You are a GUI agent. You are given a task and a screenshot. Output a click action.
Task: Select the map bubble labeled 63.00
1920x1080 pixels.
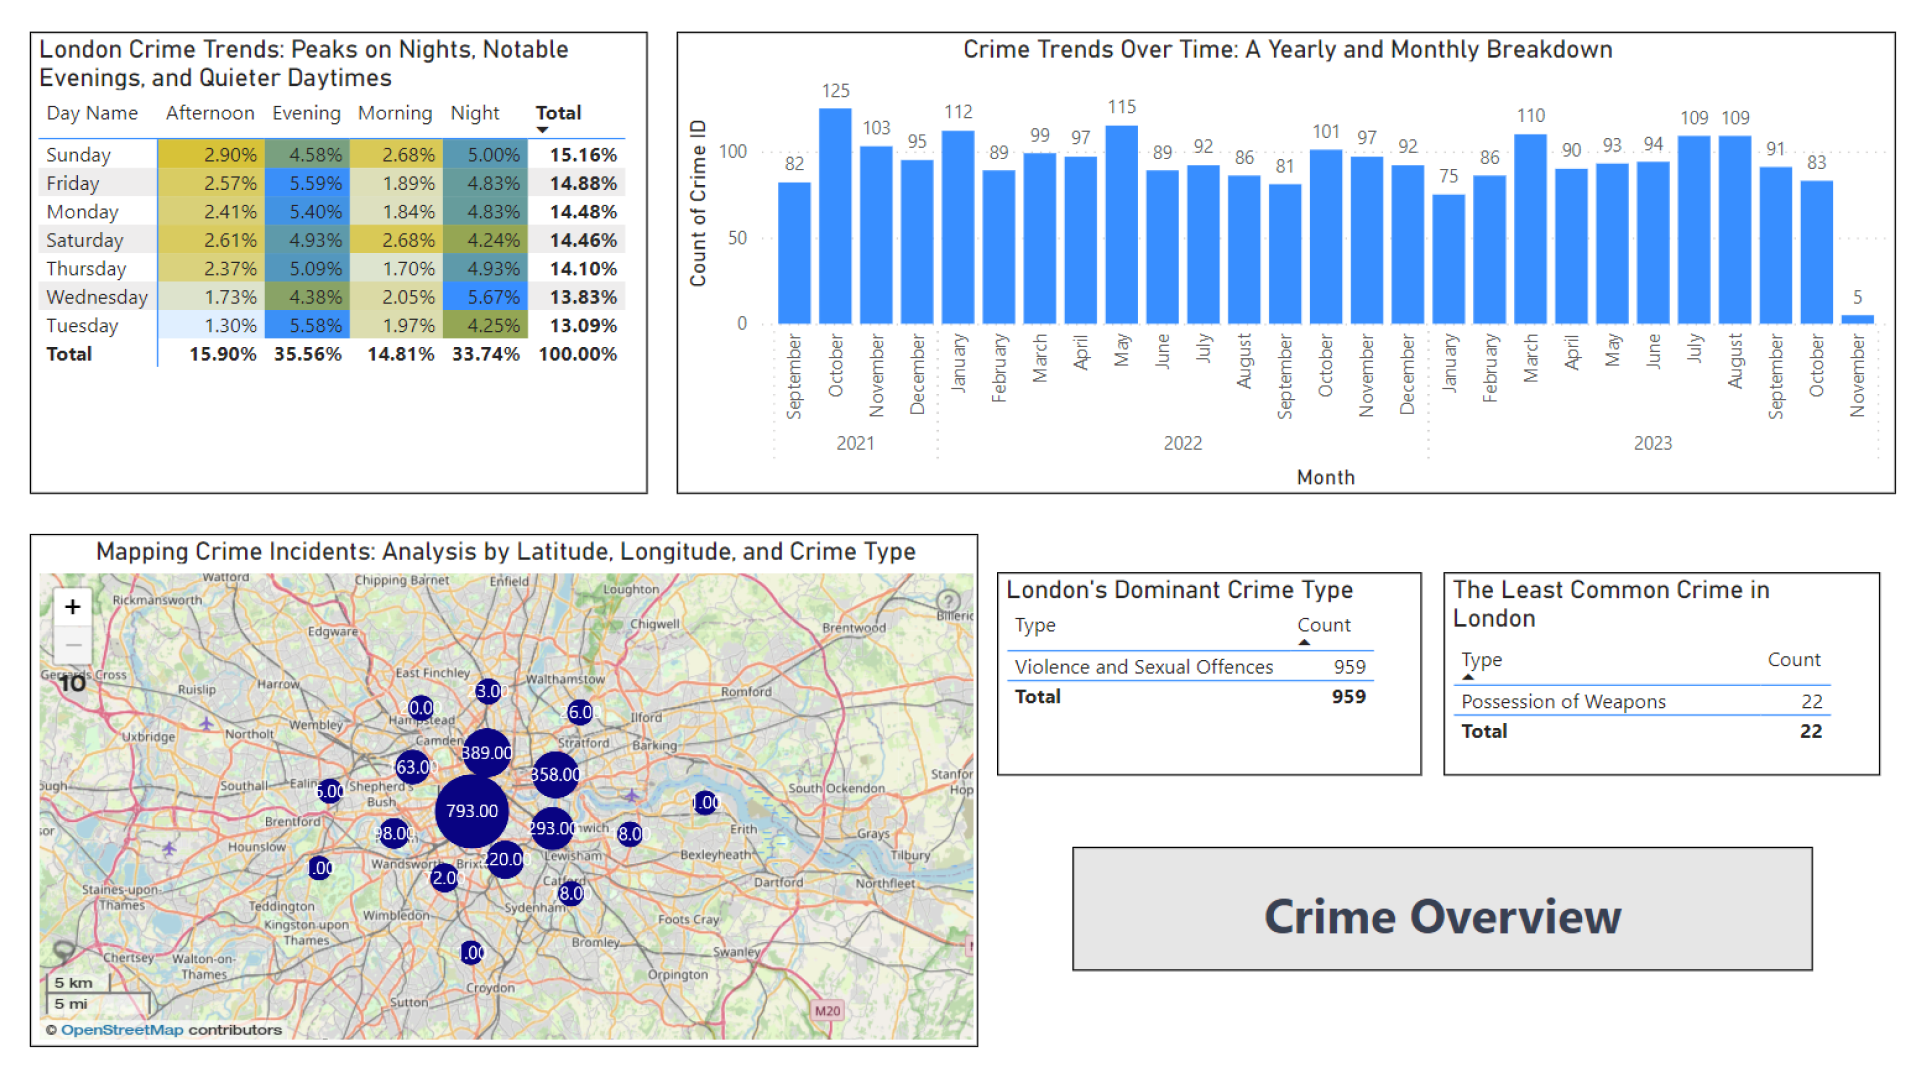point(413,767)
